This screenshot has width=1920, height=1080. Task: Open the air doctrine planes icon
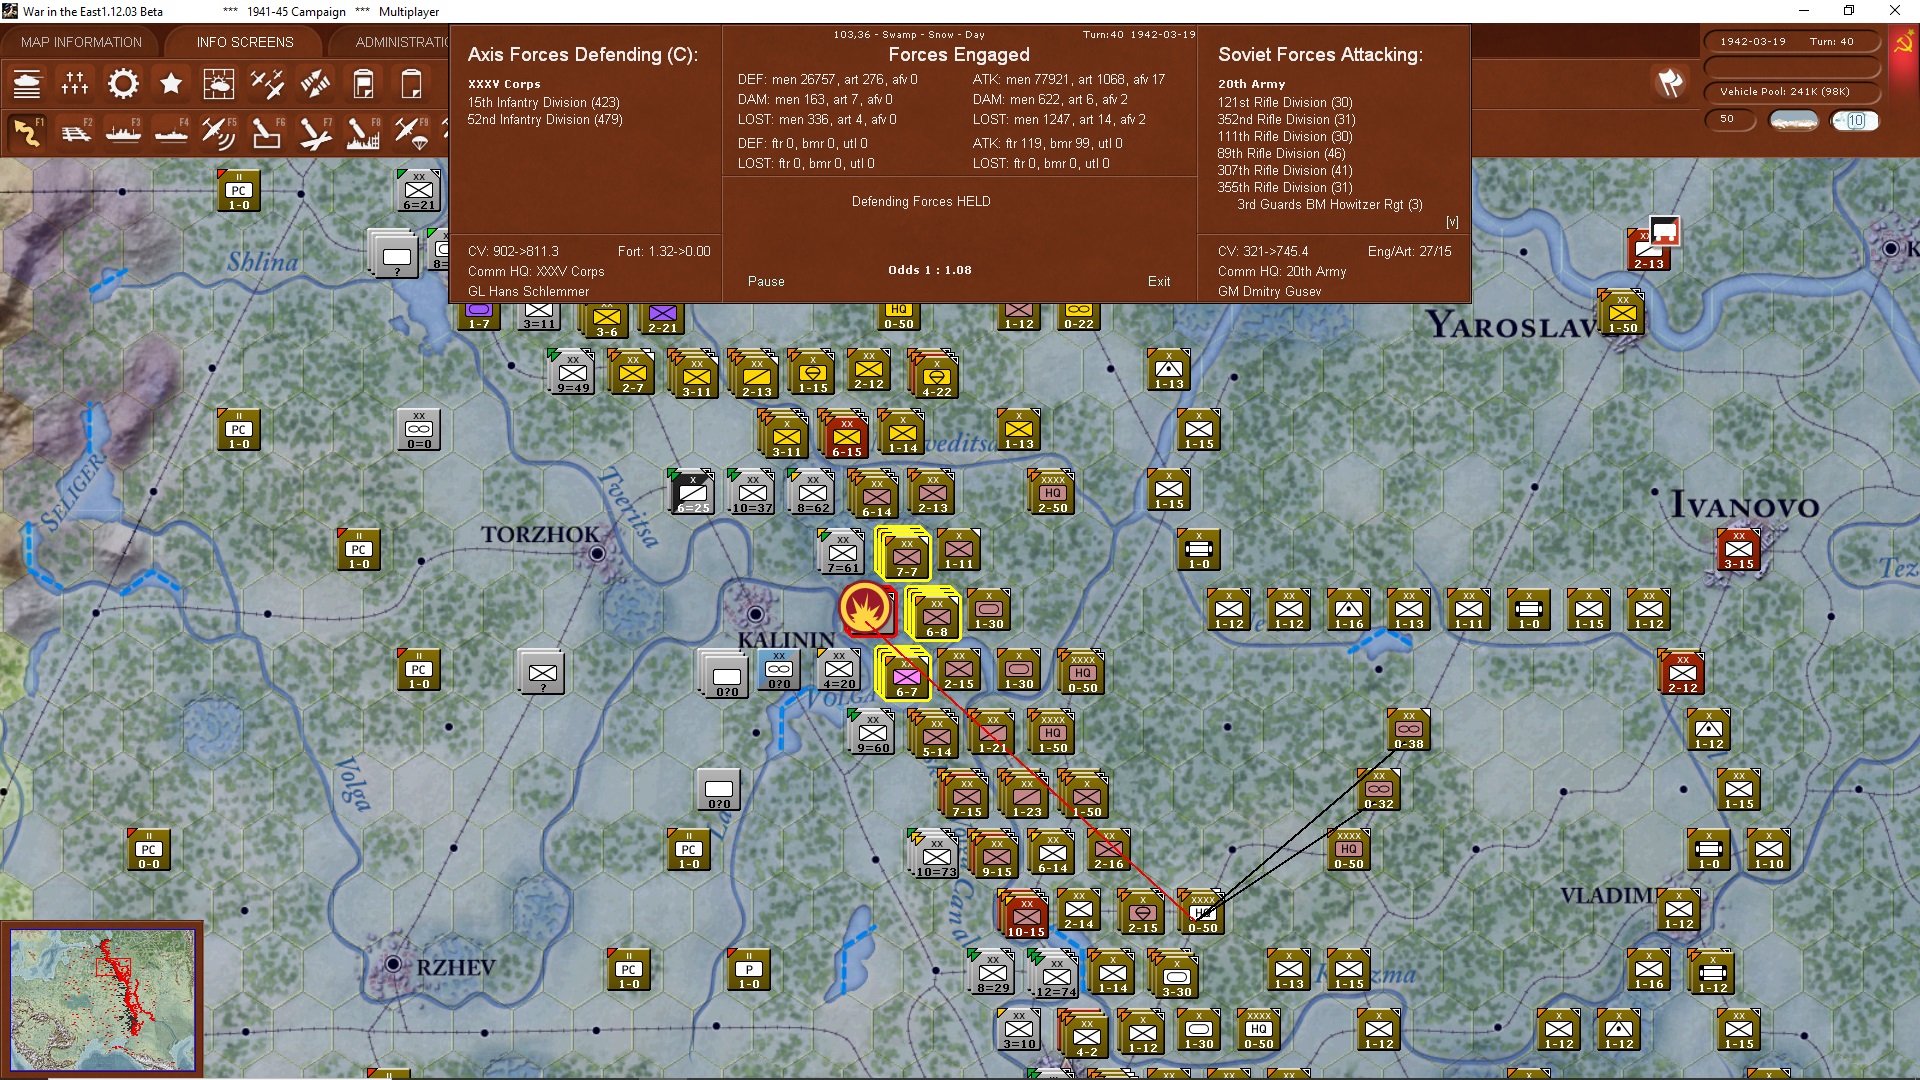pos(267,84)
